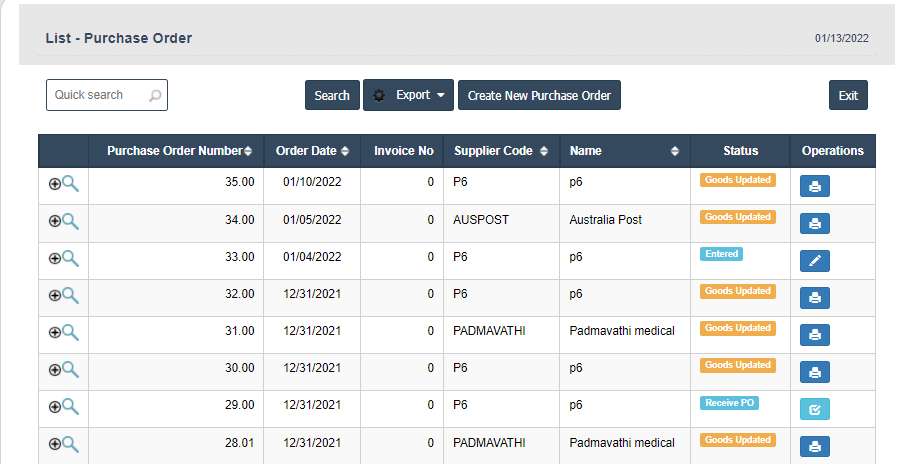Image resolution: width=898 pixels, height=464 pixels.
Task: Click the magnifier icon in Quick search box
Action: point(155,96)
